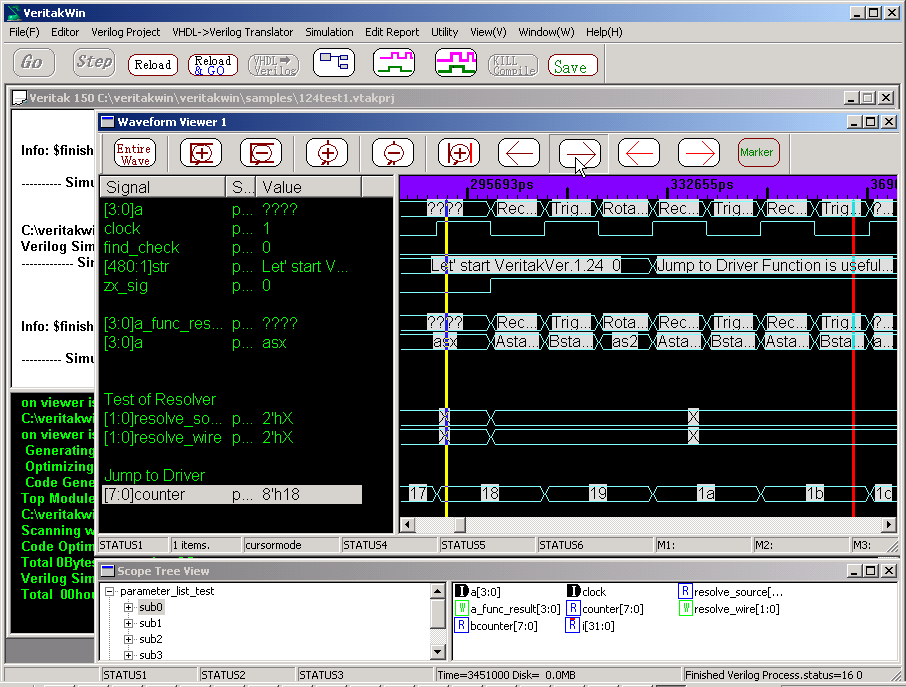This screenshot has height=687, width=906.
Task: Click the scope tree scrollbar up arrow
Action: pyautogui.click(x=437, y=591)
